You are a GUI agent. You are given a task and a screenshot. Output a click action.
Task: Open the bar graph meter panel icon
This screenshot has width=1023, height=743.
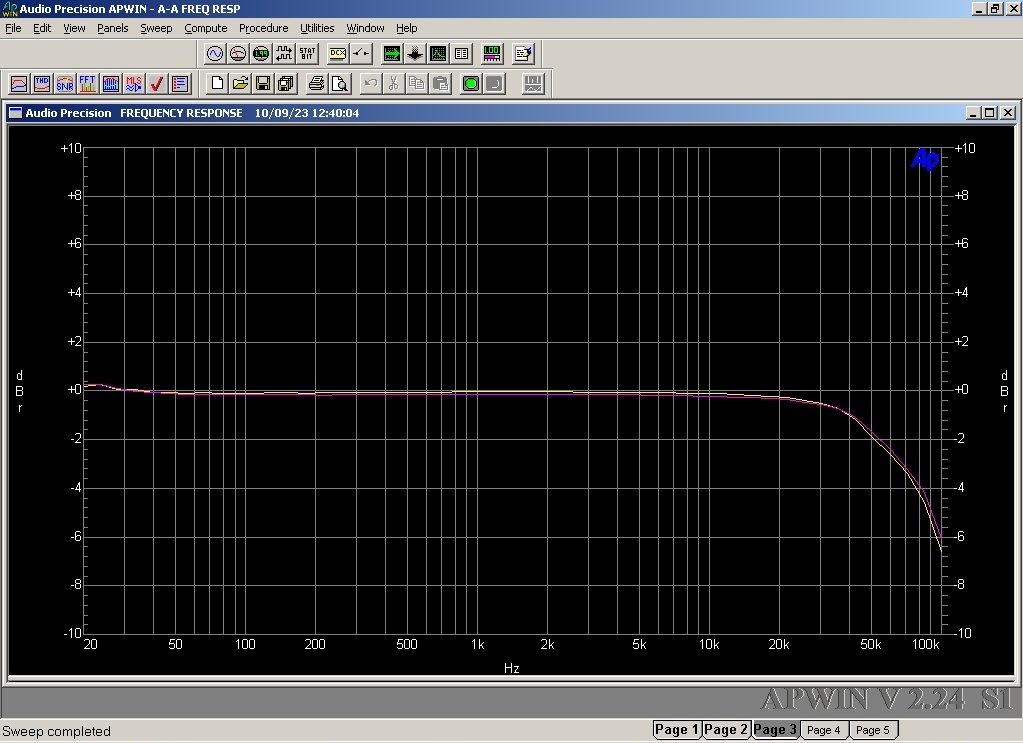pyautogui.click(x=492, y=54)
